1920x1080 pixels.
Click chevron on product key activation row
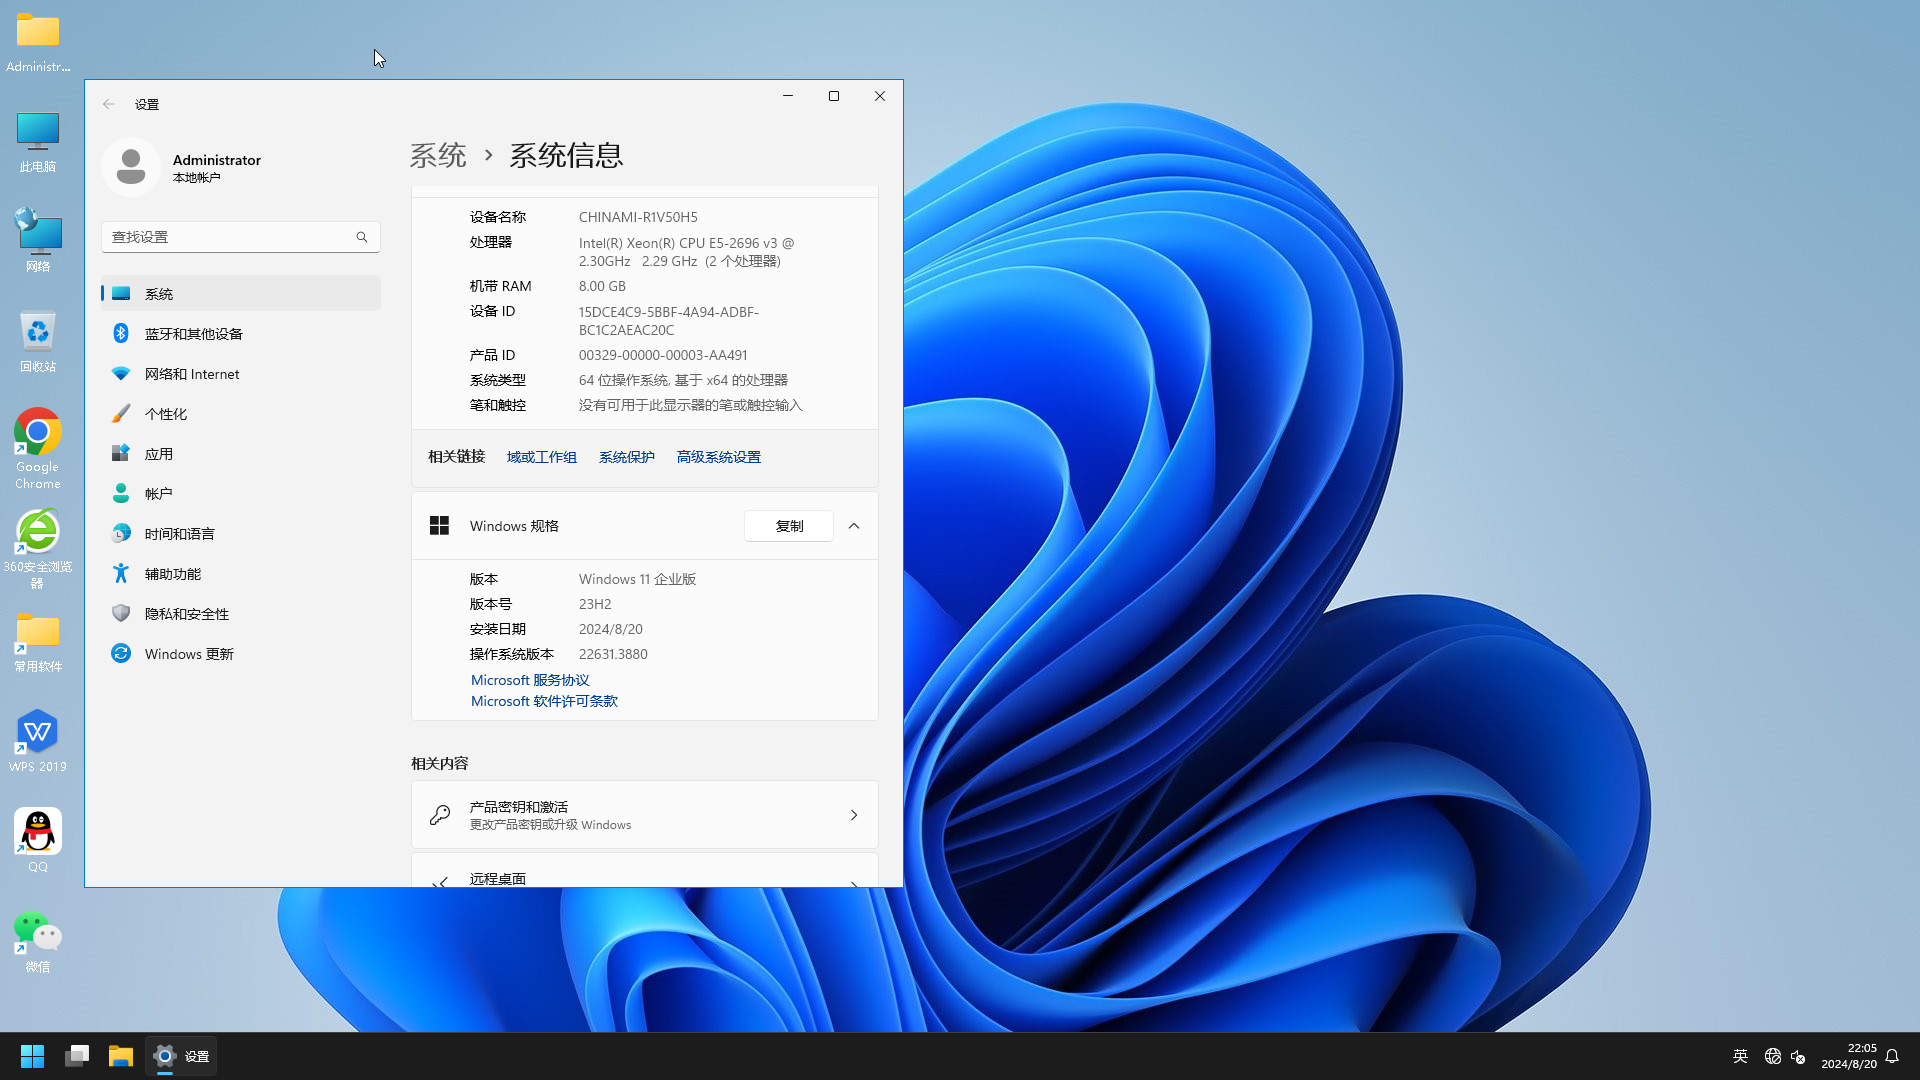click(854, 815)
